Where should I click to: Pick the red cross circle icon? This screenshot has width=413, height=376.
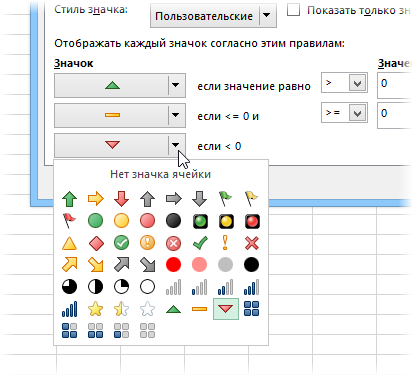pyautogui.click(x=173, y=243)
